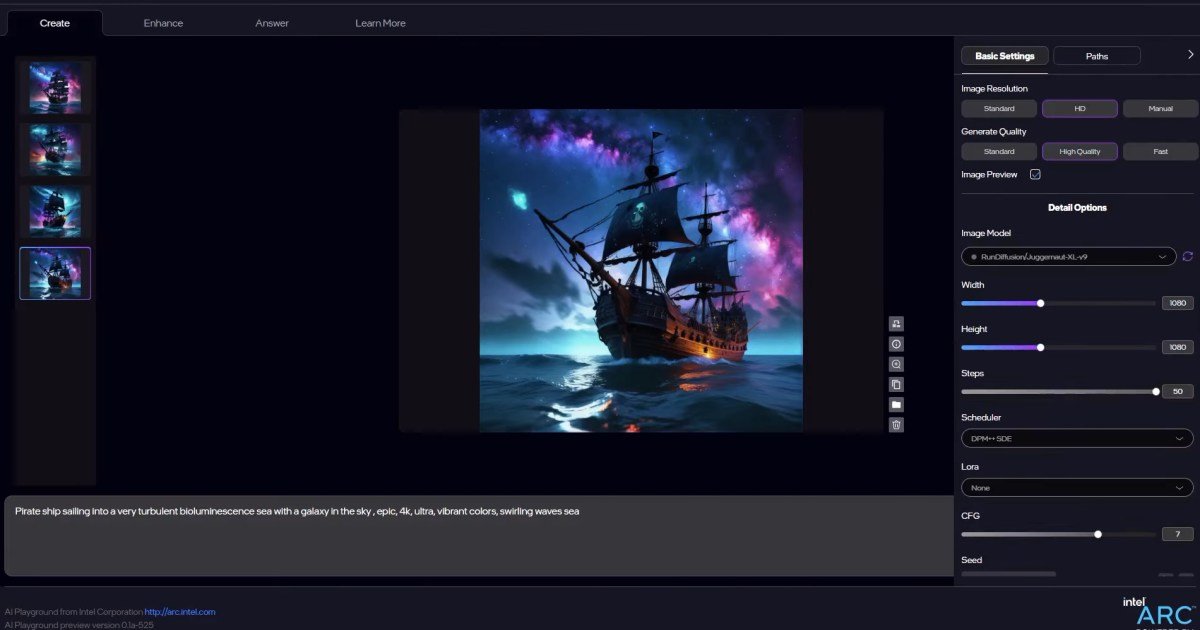The height and width of the screenshot is (630, 1200).
Task: Collapse settings panel with the right chevron
Action: (x=1190, y=55)
